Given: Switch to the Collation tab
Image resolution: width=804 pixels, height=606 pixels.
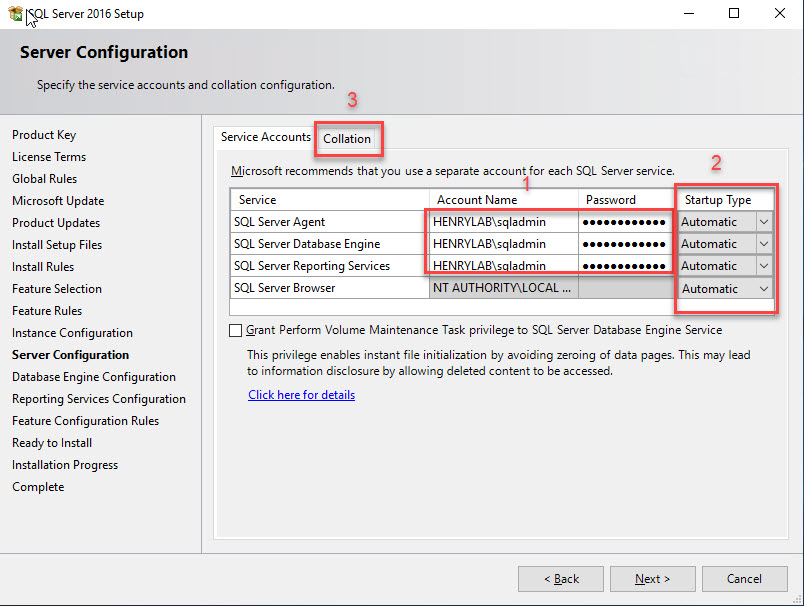Looking at the screenshot, I should click(348, 139).
